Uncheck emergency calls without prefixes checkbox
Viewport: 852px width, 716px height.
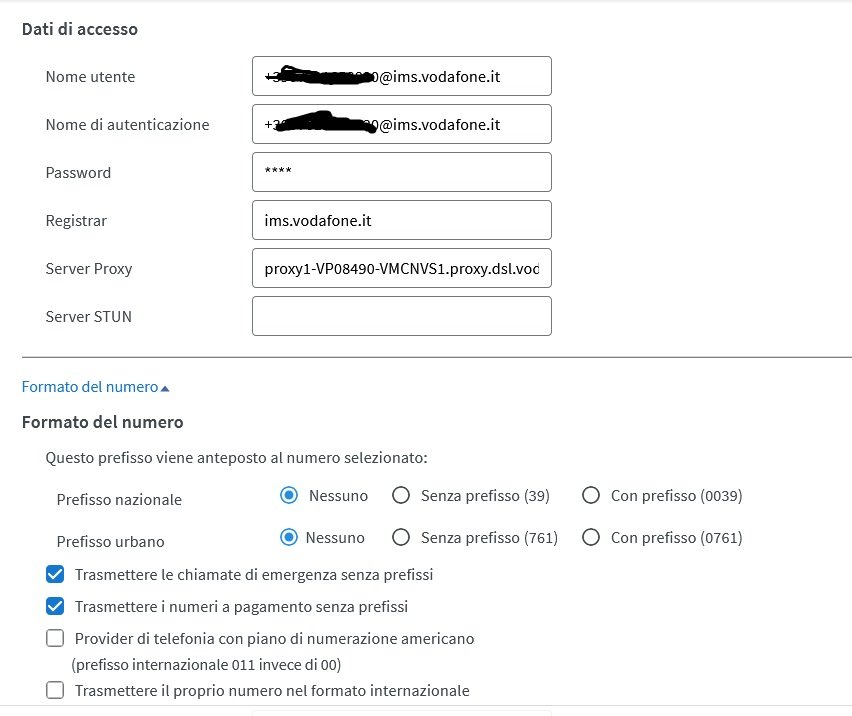tap(55, 574)
